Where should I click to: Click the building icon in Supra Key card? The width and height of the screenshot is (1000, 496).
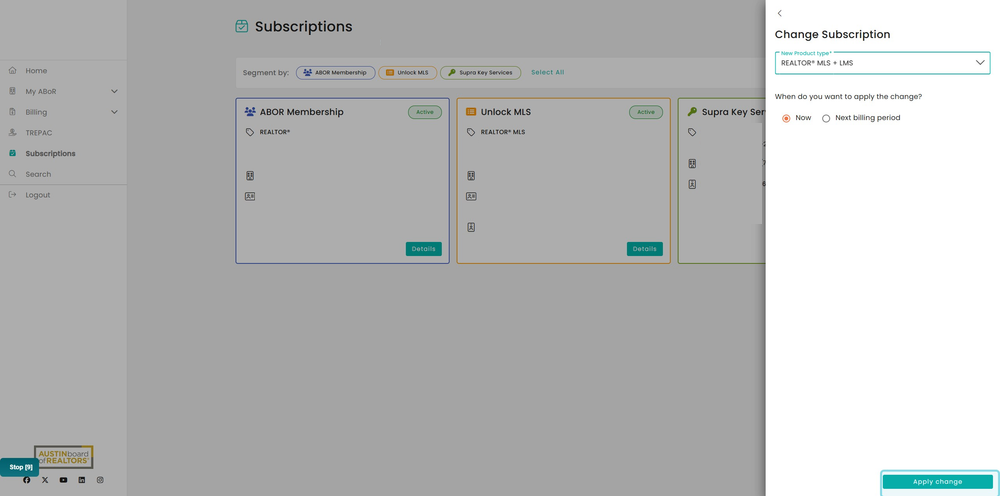tap(693, 164)
